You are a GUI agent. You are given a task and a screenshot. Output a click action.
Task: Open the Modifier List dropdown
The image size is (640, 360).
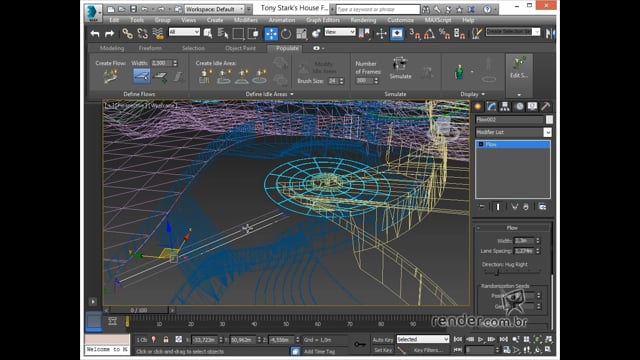[x=513, y=132]
